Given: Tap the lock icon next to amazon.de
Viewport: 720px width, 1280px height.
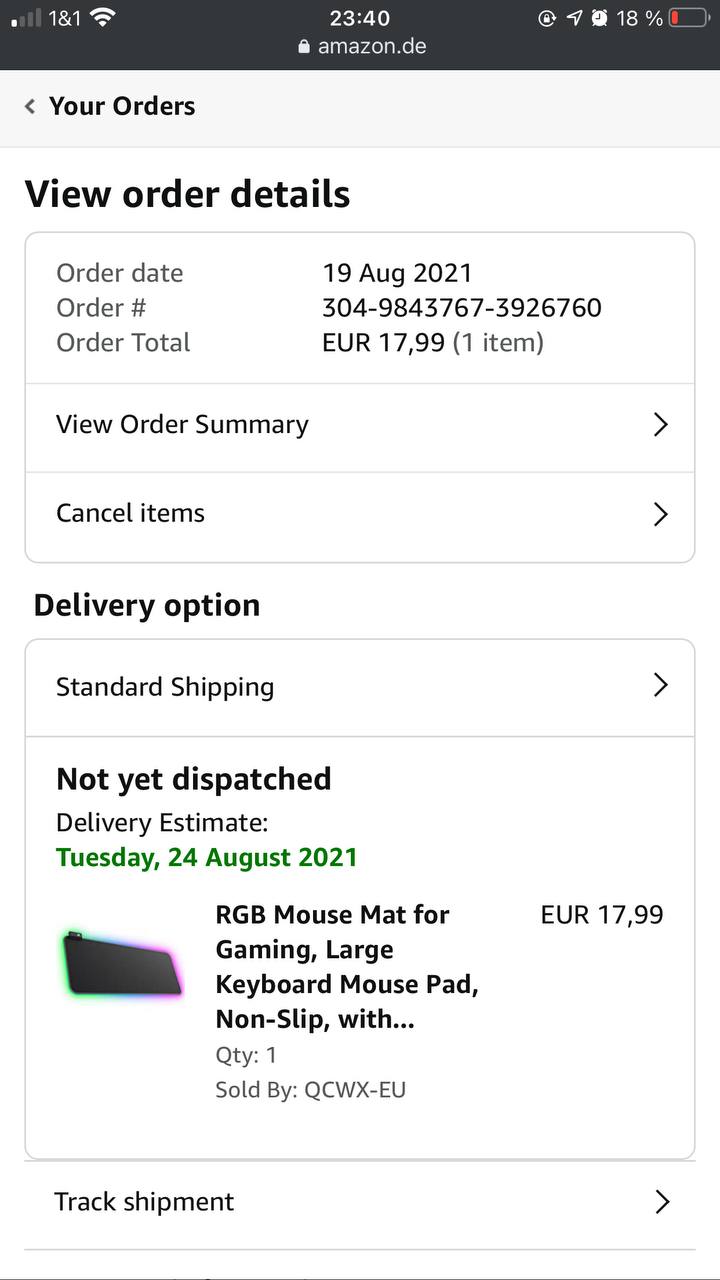Looking at the screenshot, I should [304, 47].
